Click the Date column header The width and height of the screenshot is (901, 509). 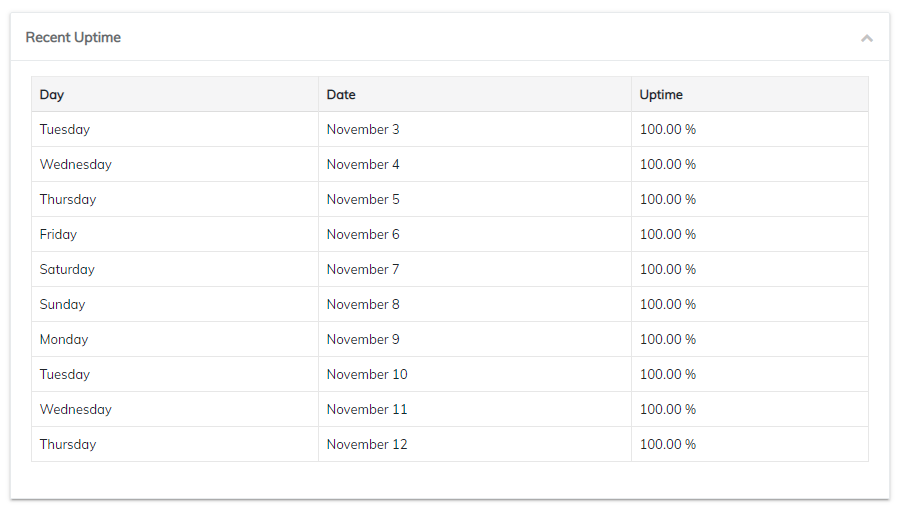341,95
